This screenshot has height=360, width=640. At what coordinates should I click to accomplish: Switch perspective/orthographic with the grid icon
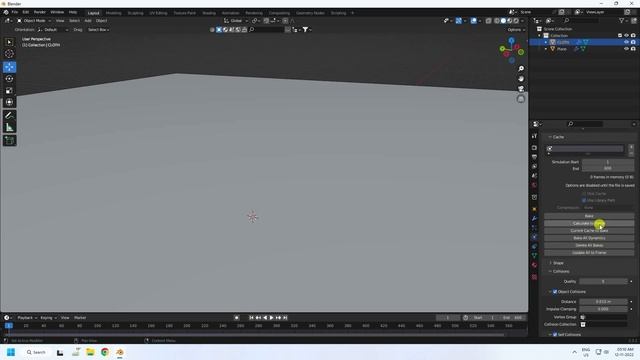coord(521,99)
